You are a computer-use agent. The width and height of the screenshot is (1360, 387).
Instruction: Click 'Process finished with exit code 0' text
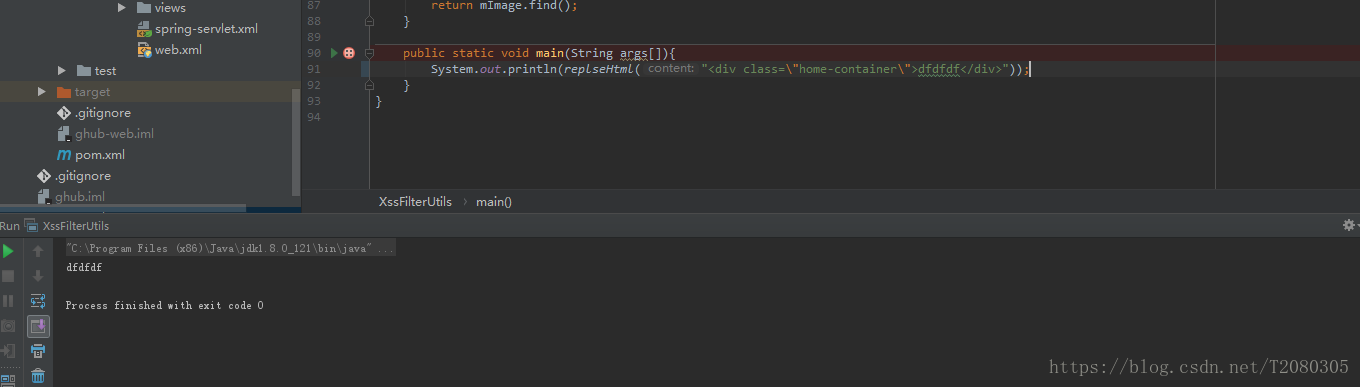click(x=165, y=306)
